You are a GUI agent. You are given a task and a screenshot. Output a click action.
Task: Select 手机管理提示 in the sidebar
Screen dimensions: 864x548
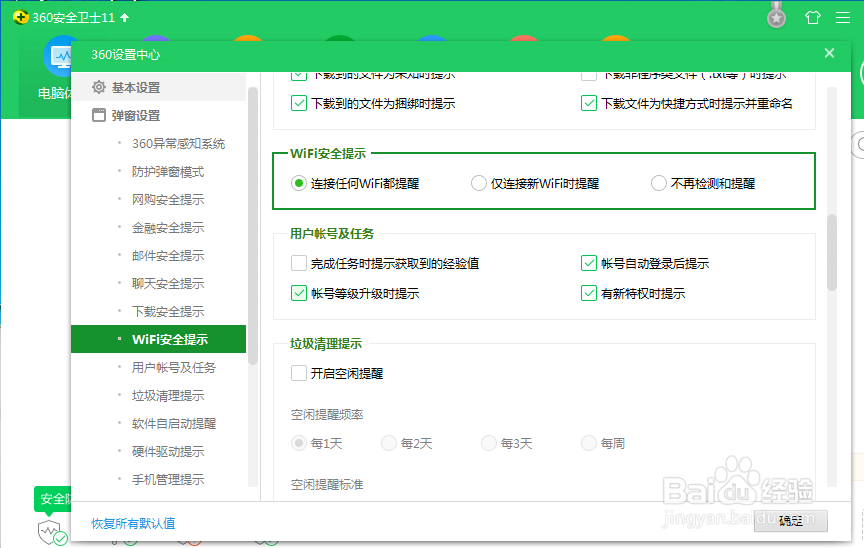click(x=168, y=480)
